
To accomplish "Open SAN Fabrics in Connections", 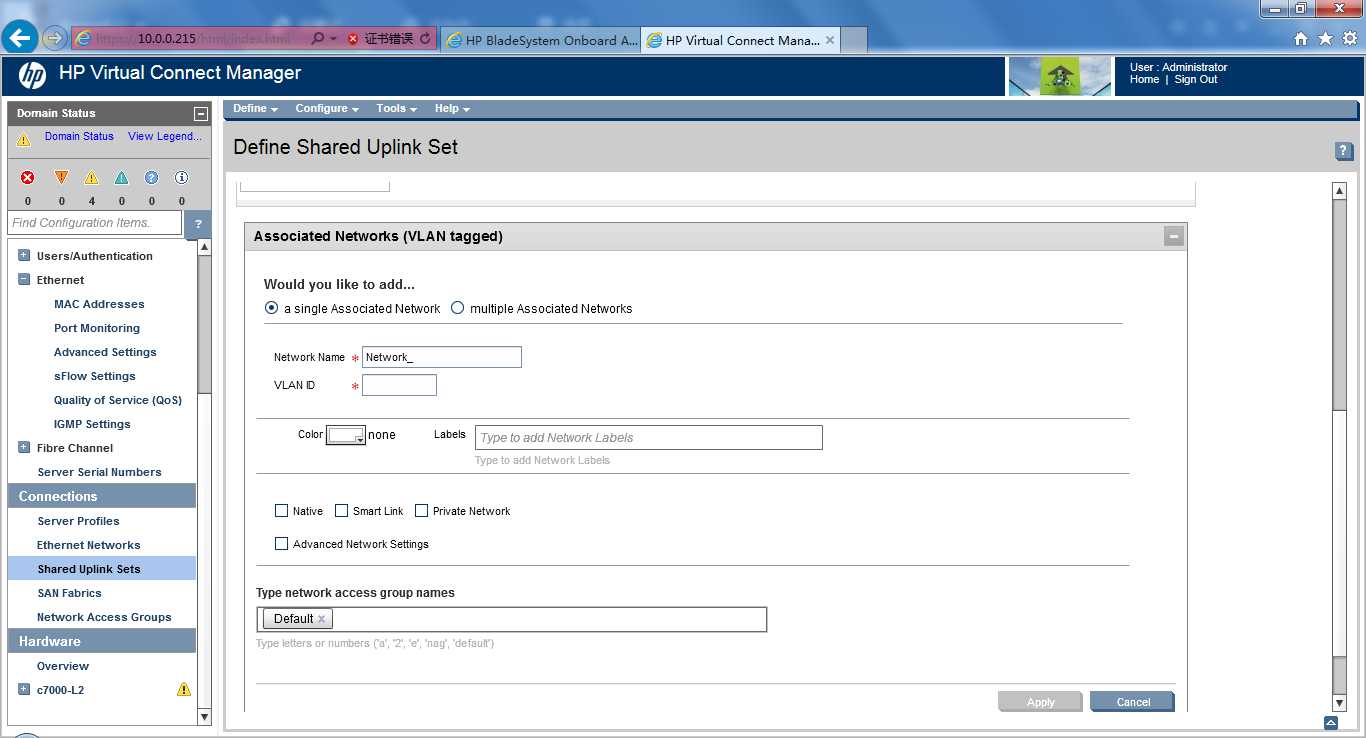I will click(69, 593).
